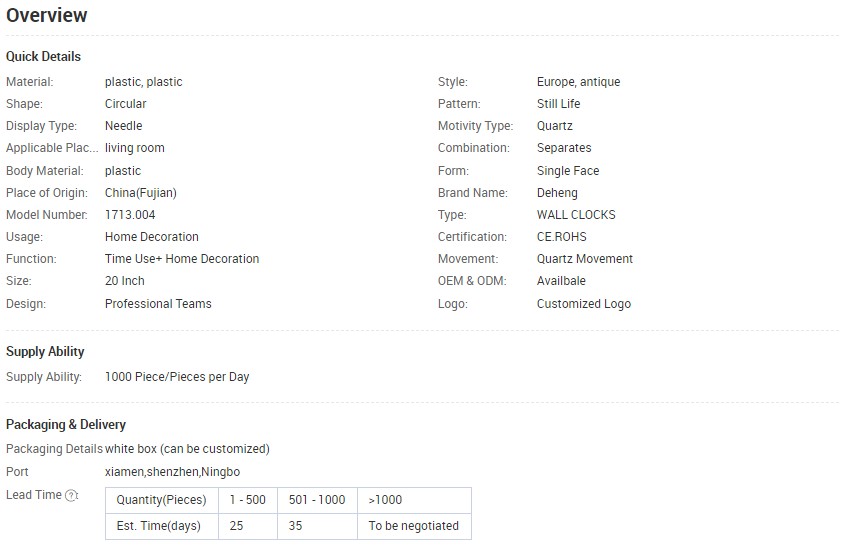Click the To be negotiated cell
The width and height of the screenshot is (849, 548).
(414, 526)
